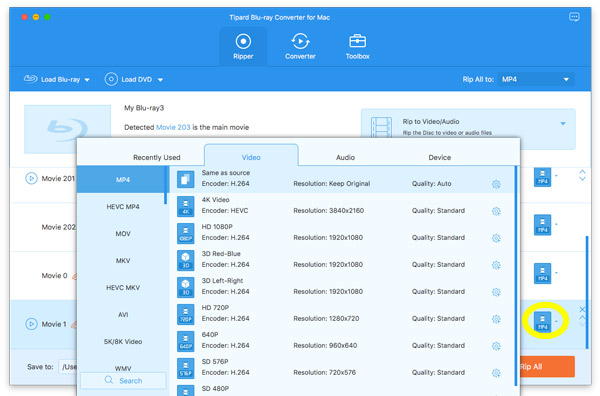This screenshot has height=396, width=600.
Task: Select Movie 202 in the title list
Action: [58, 227]
